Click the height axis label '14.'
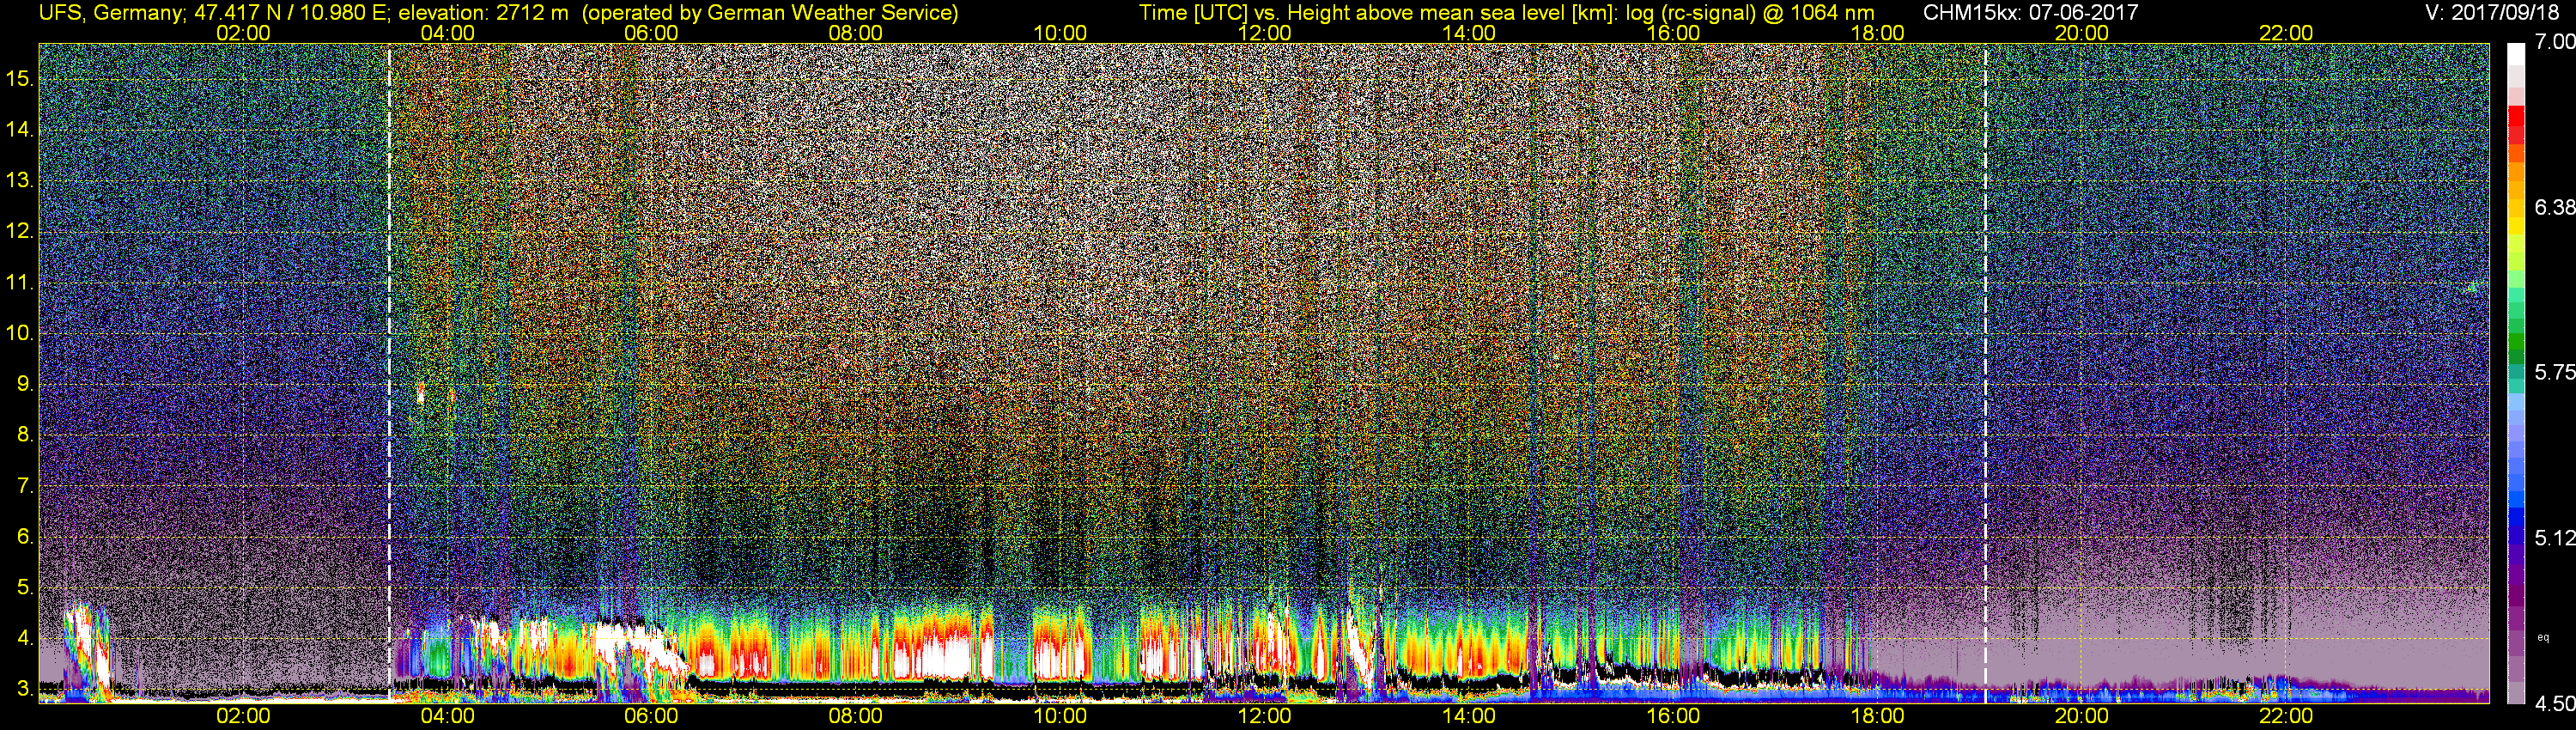The width and height of the screenshot is (2576, 730). 20,129
